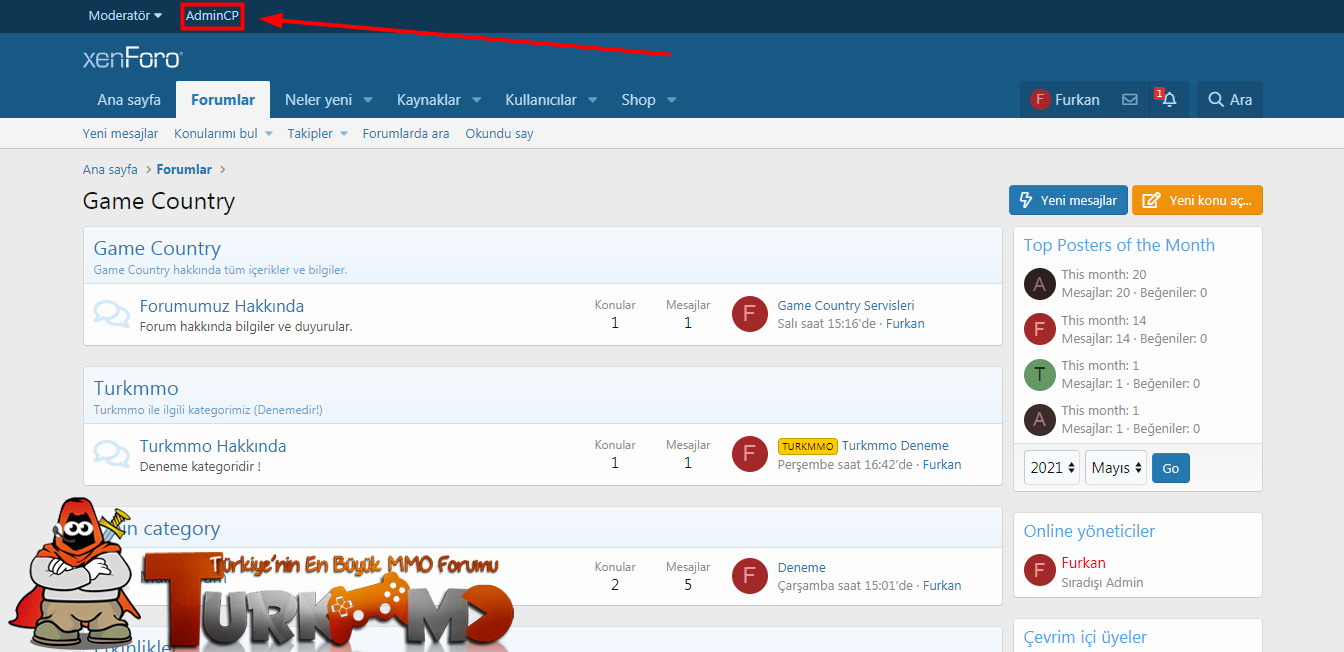Expand the Konularımı bul dropdown

(x=268, y=134)
